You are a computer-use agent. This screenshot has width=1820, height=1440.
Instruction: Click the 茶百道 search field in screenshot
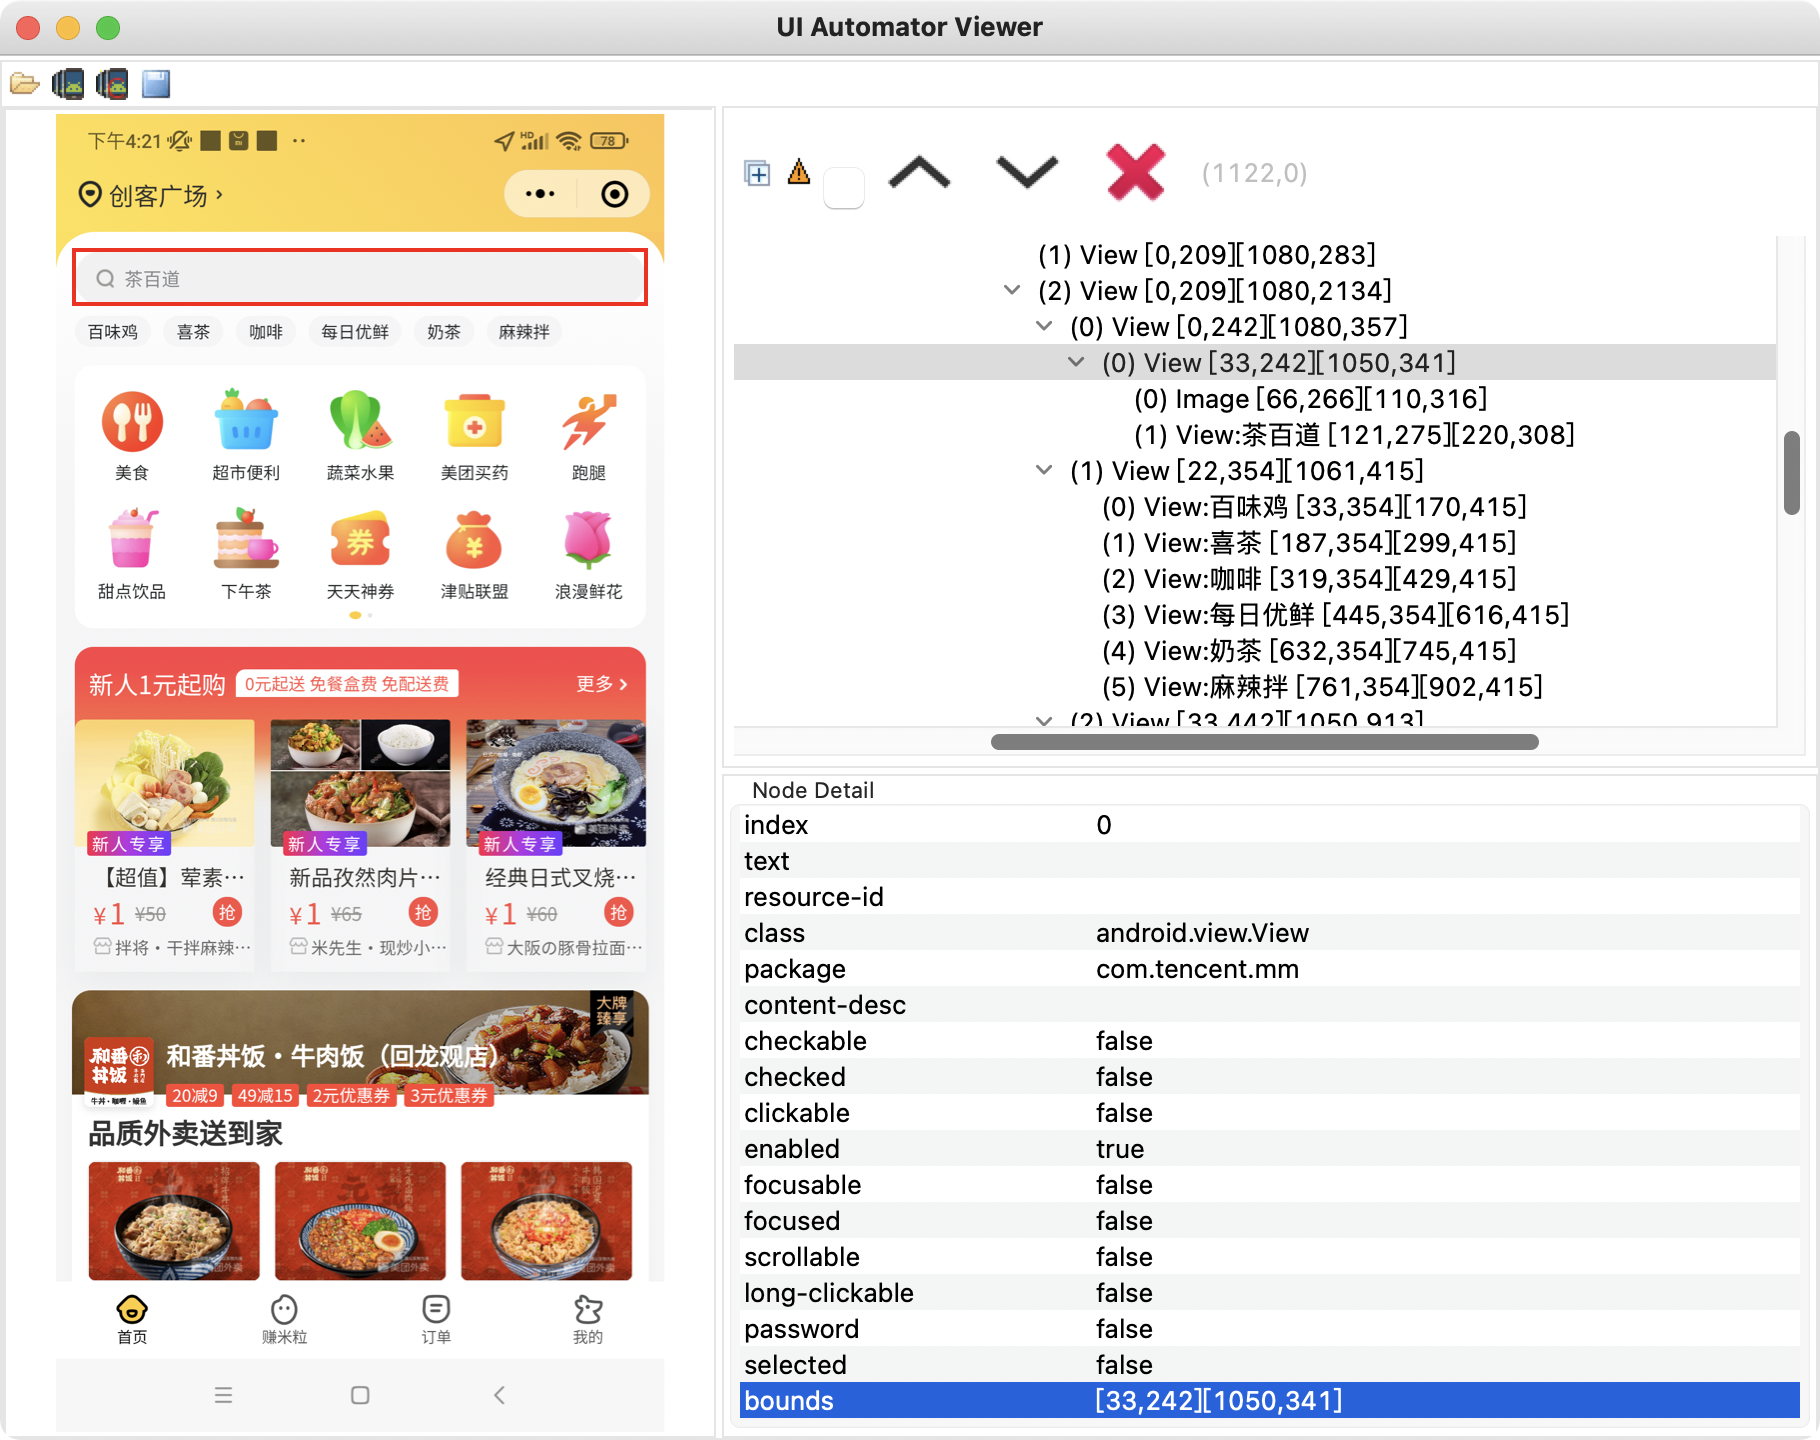(x=360, y=278)
